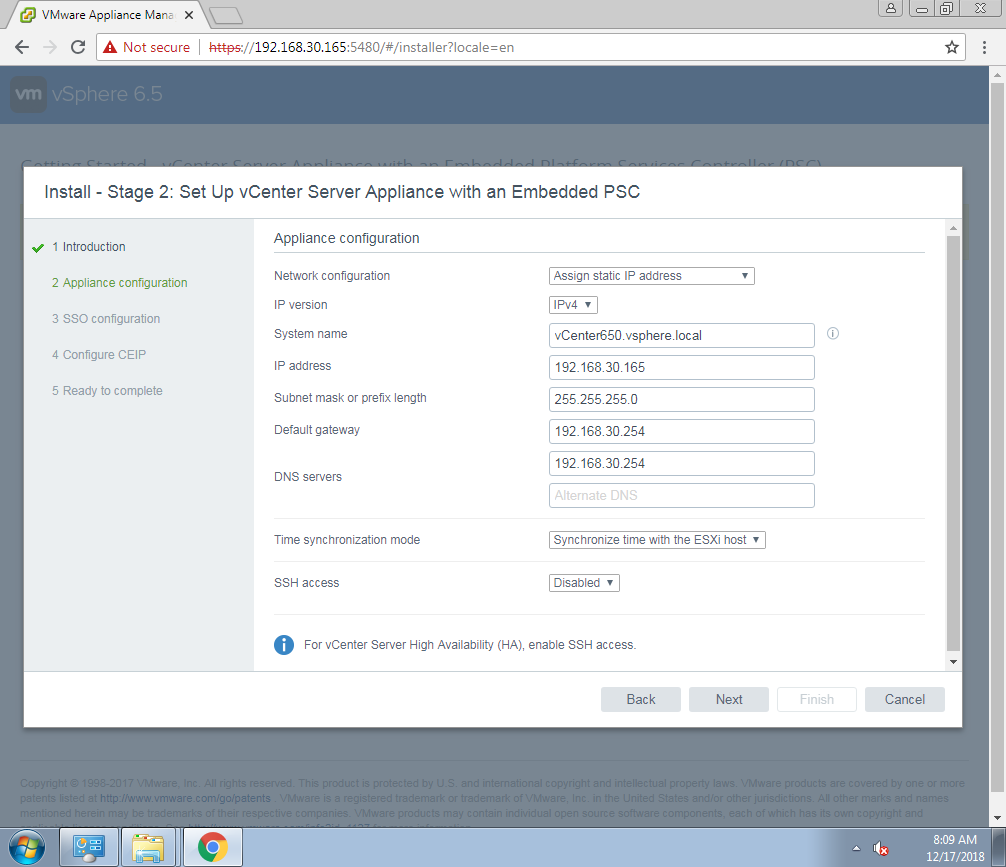Select step 3 SSO configuration
Image resolution: width=1006 pixels, height=867 pixels.
(x=106, y=319)
